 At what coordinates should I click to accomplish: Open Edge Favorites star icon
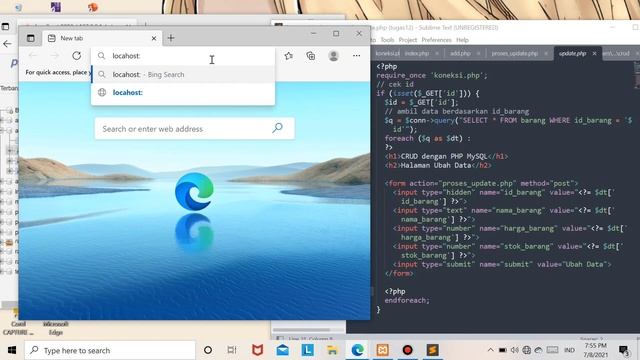coord(289,56)
